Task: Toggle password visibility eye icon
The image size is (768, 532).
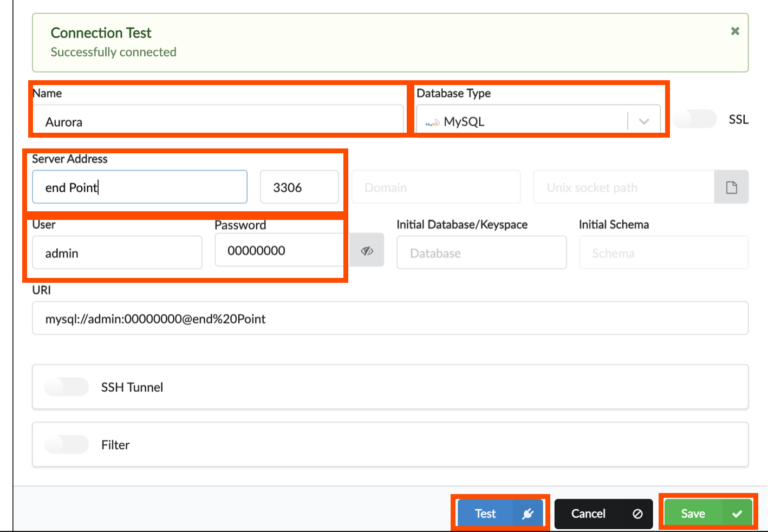Action: coord(367,251)
